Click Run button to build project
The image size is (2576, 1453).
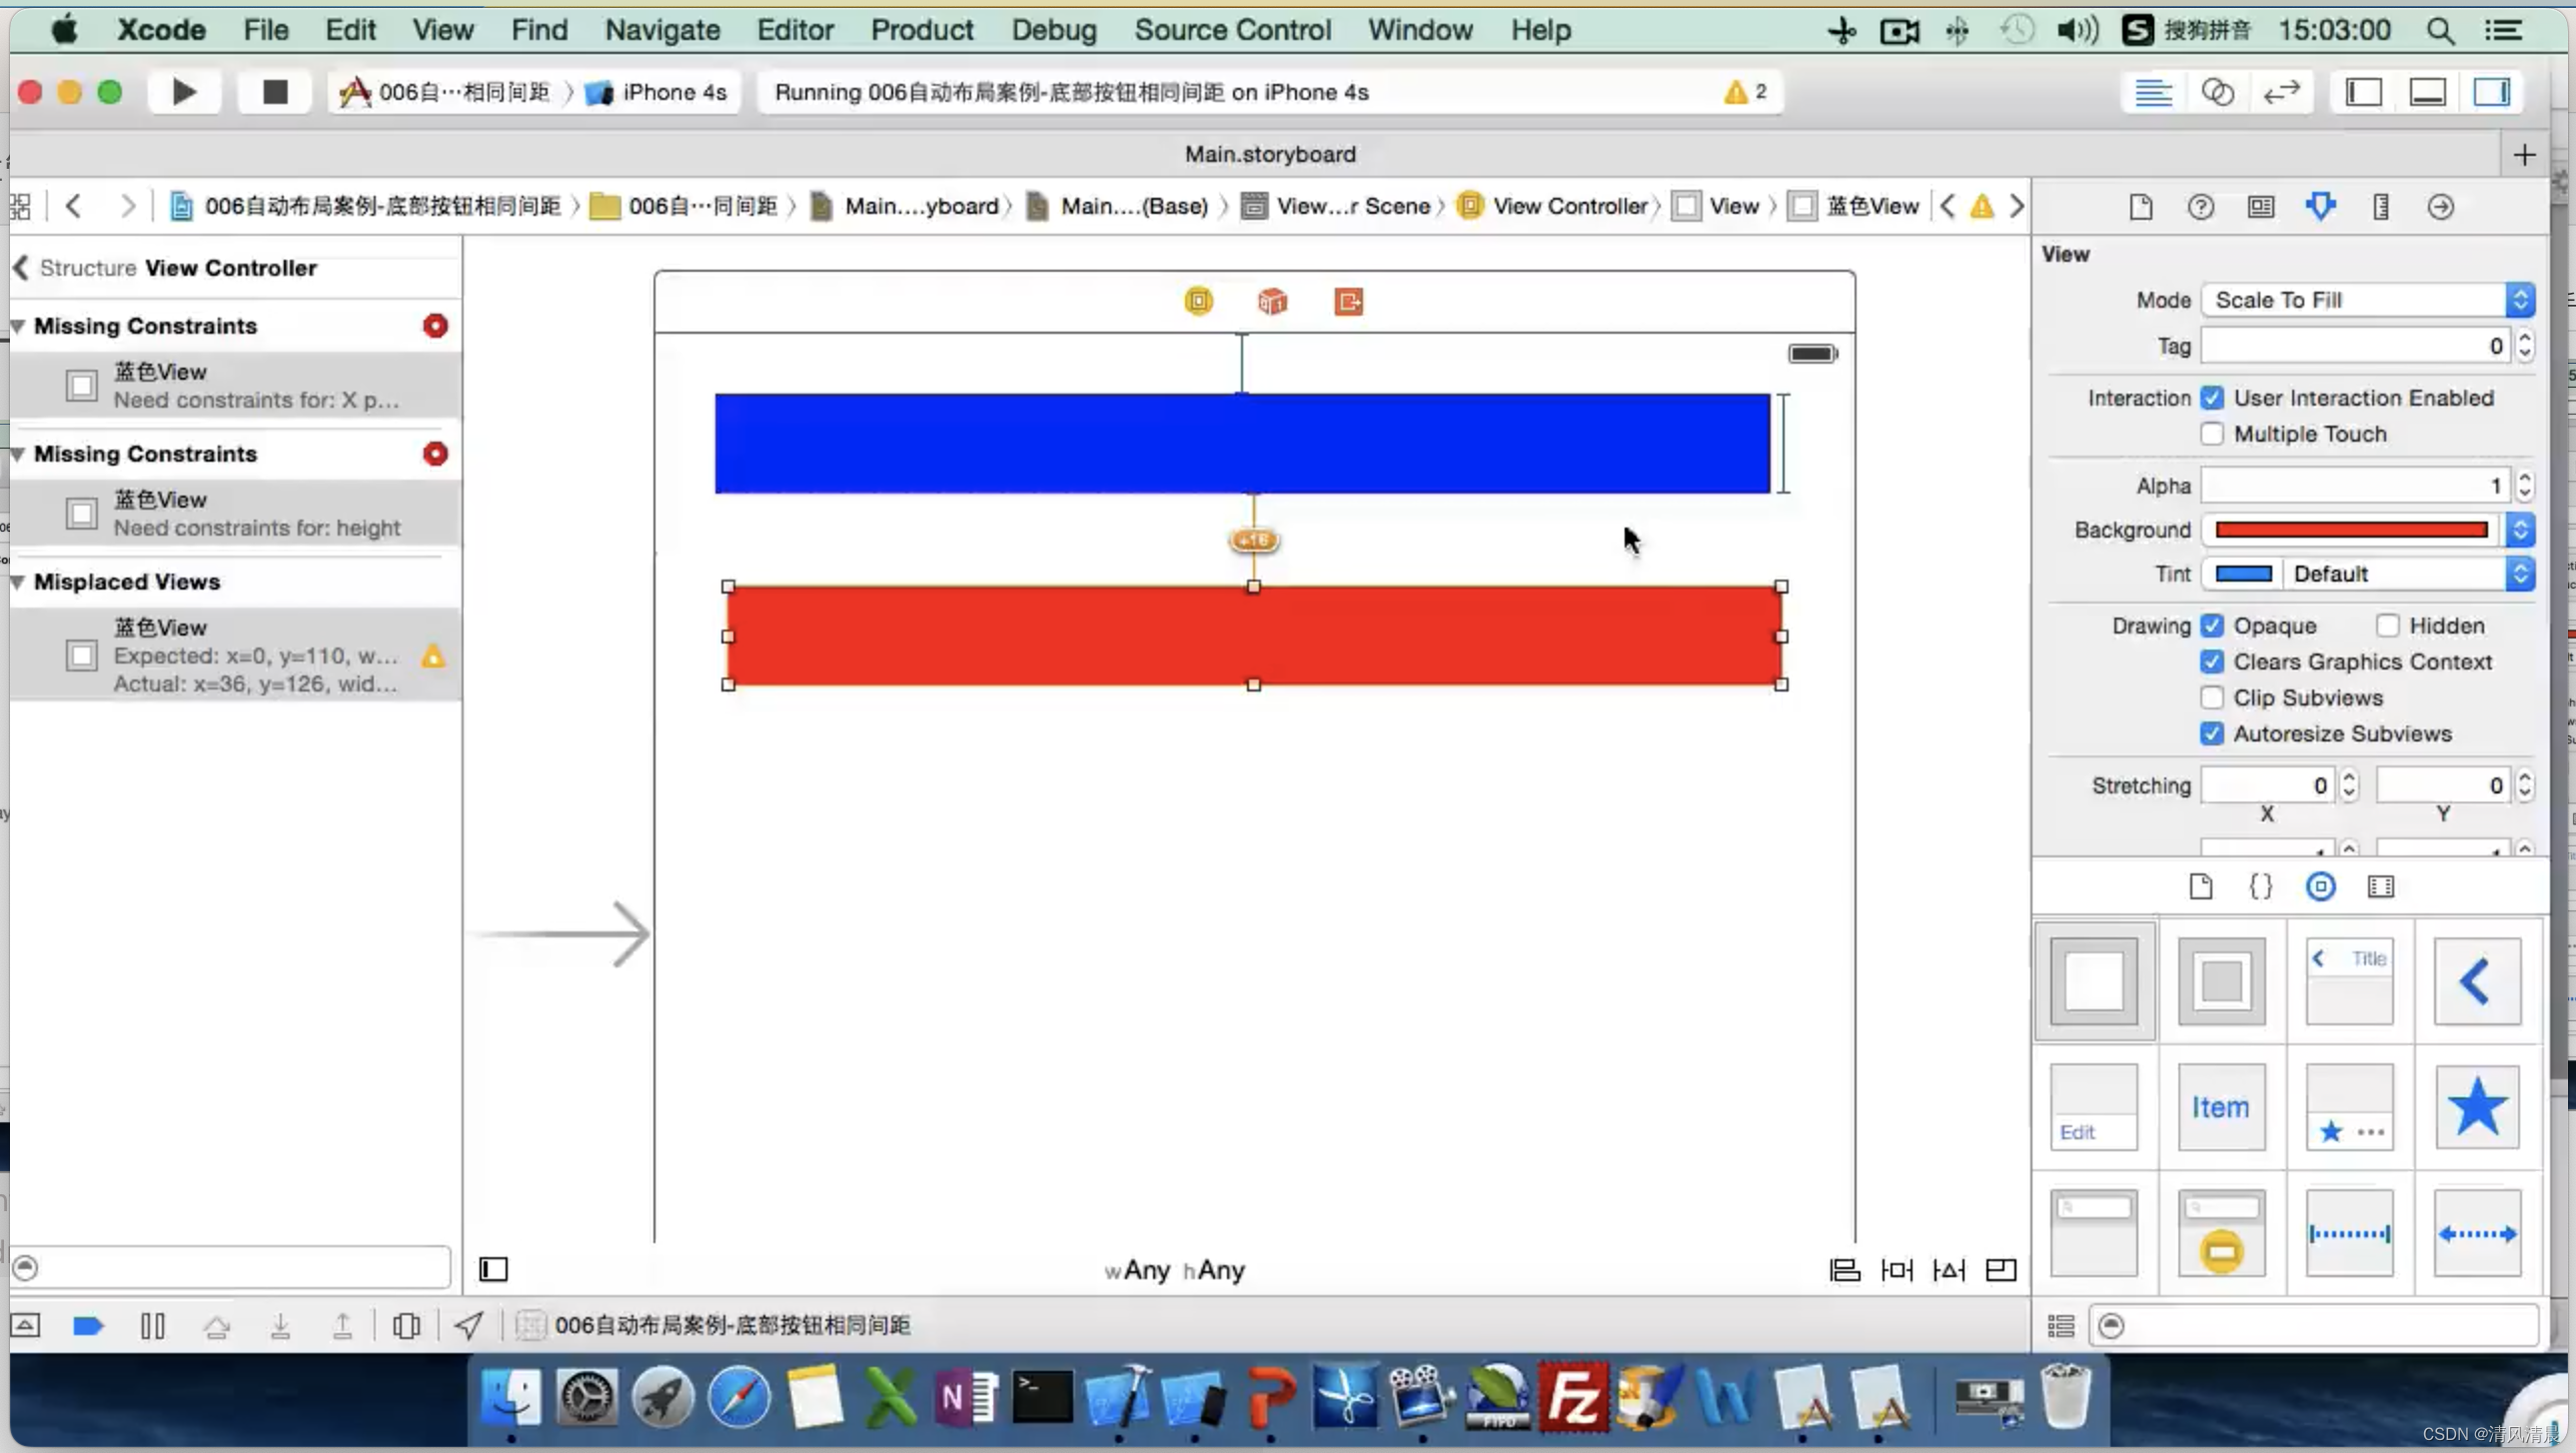pos(182,90)
